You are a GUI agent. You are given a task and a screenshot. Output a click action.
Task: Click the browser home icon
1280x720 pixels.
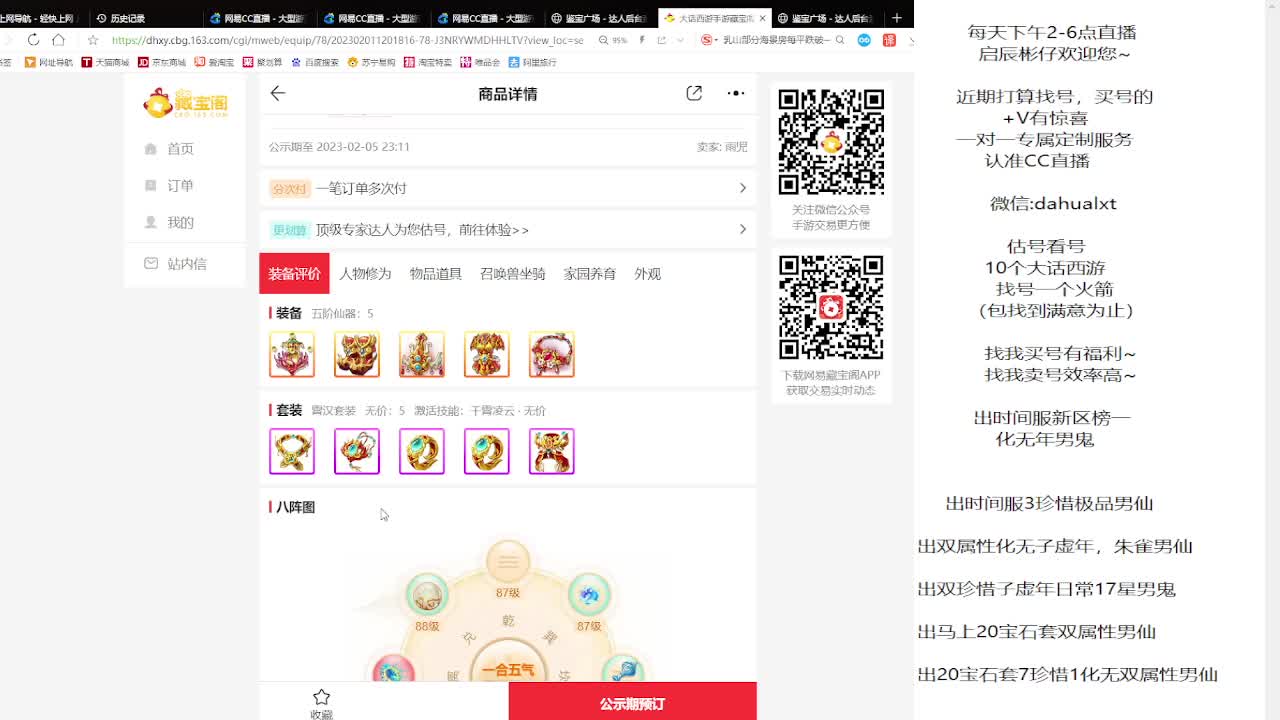(x=58, y=40)
